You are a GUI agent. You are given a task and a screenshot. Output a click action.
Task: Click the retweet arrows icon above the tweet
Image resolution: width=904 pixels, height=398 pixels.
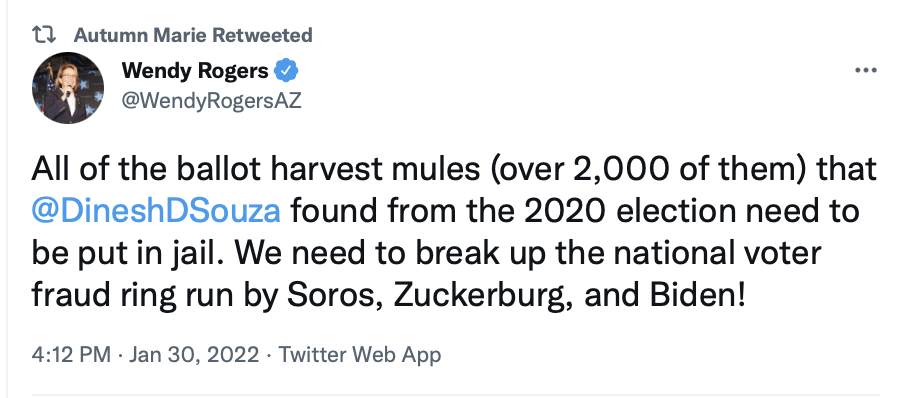pyautogui.click(x=44, y=36)
